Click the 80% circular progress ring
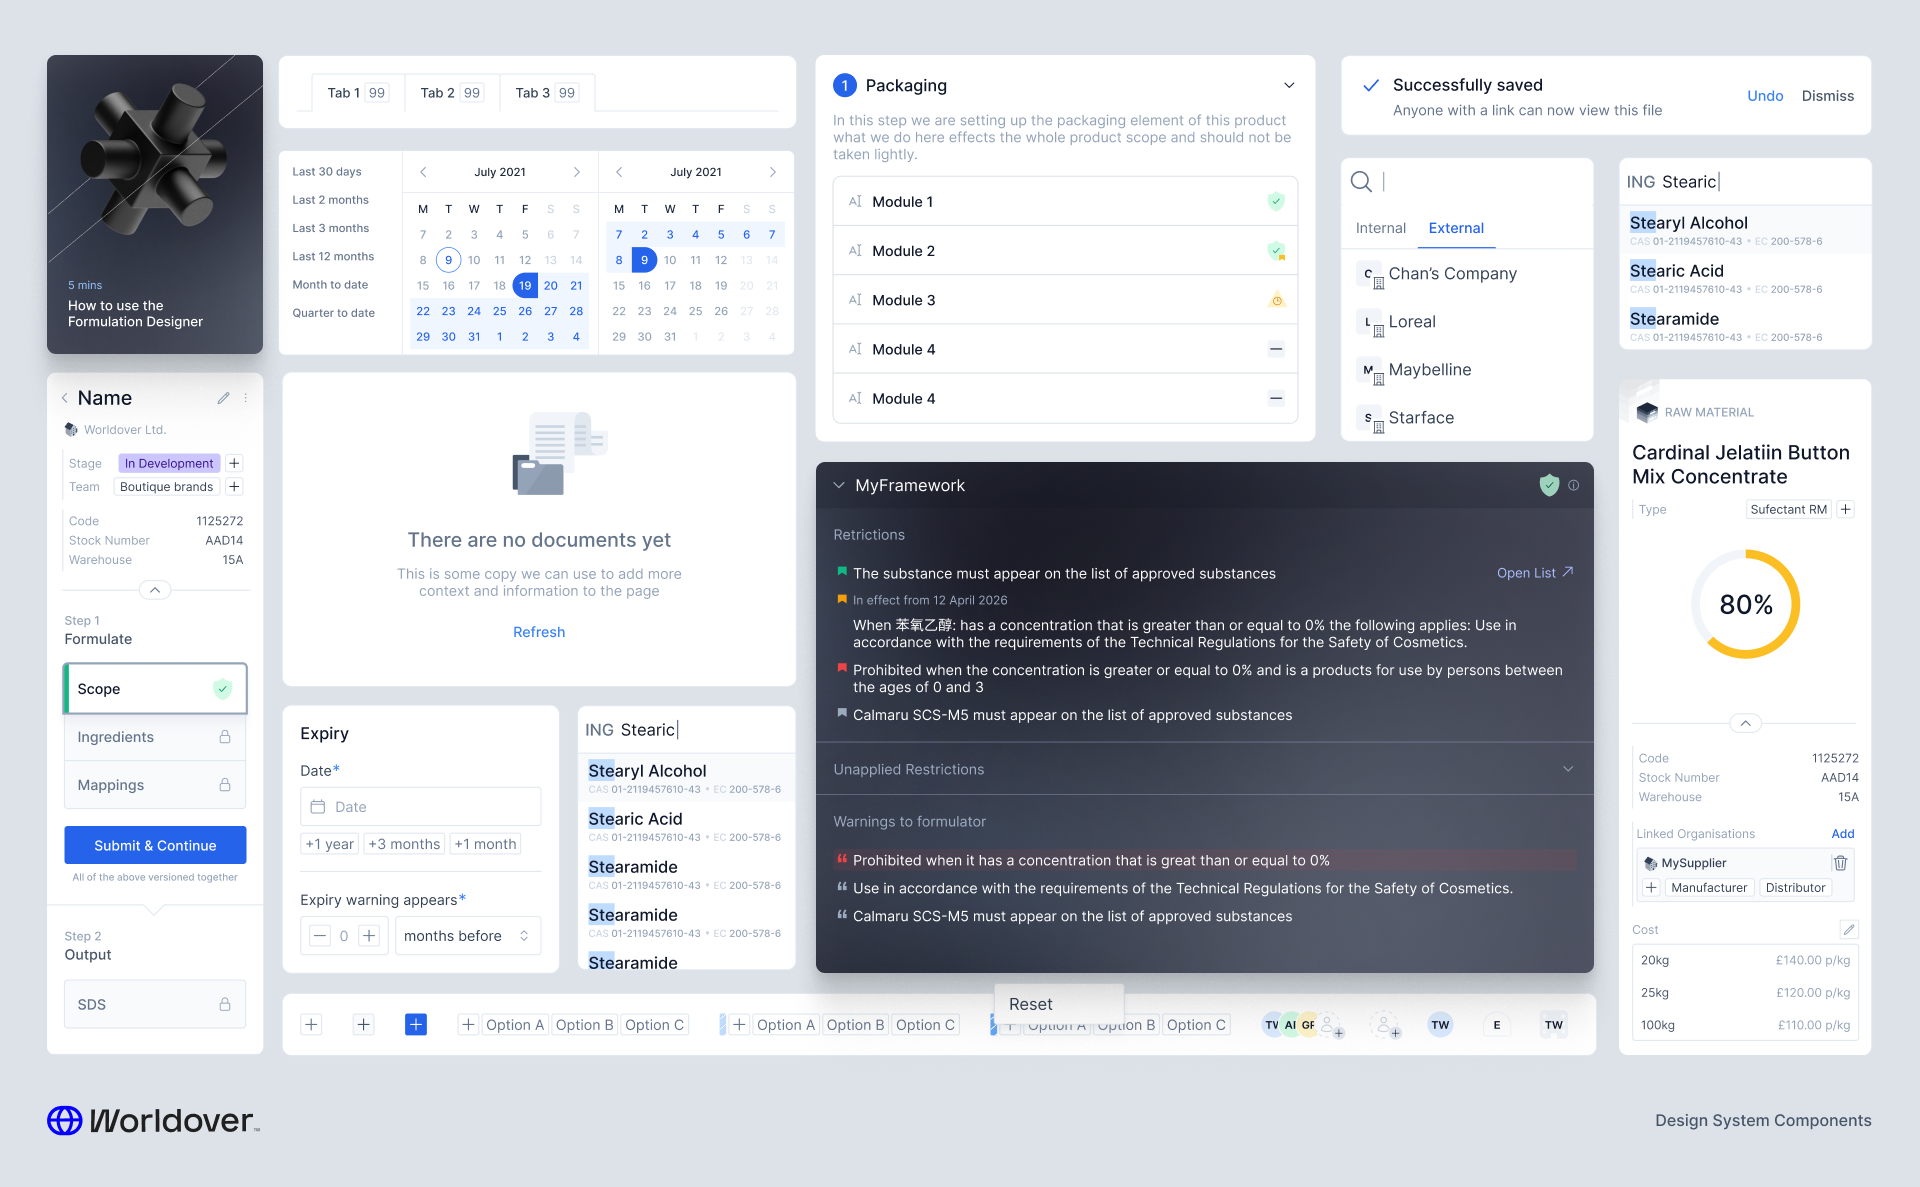Image resolution: width=1920 pixels, height=1187 pixels. coord(1745,604)
